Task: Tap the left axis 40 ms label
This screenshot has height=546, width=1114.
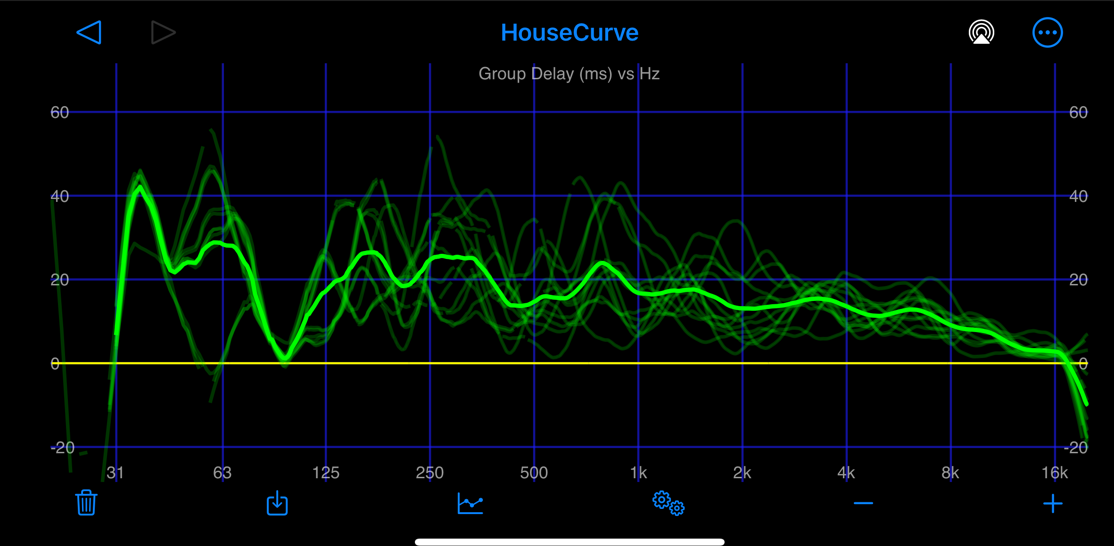Action: coord(58,196)
